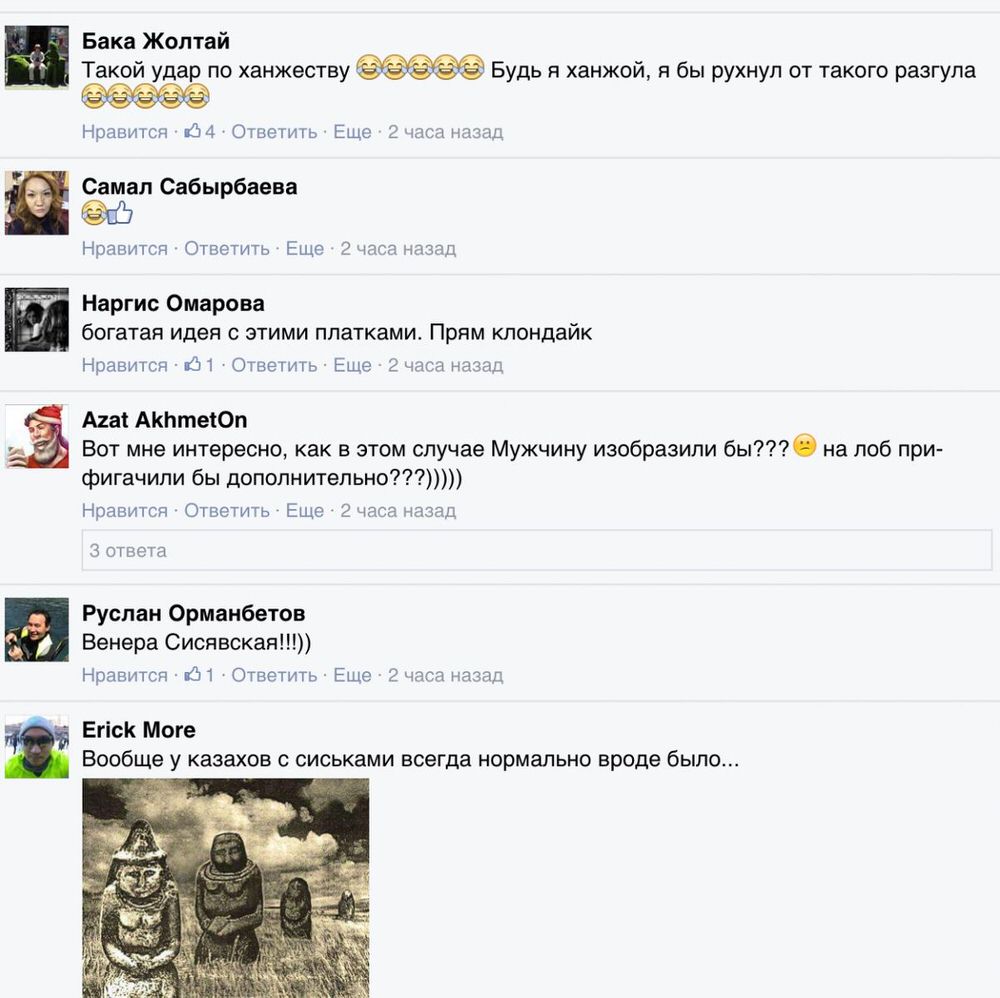Screen dimensions: 1000x998
Task: View the like count thumbs-up on Наргис Омарова's comment
Action: click(200, 365)
